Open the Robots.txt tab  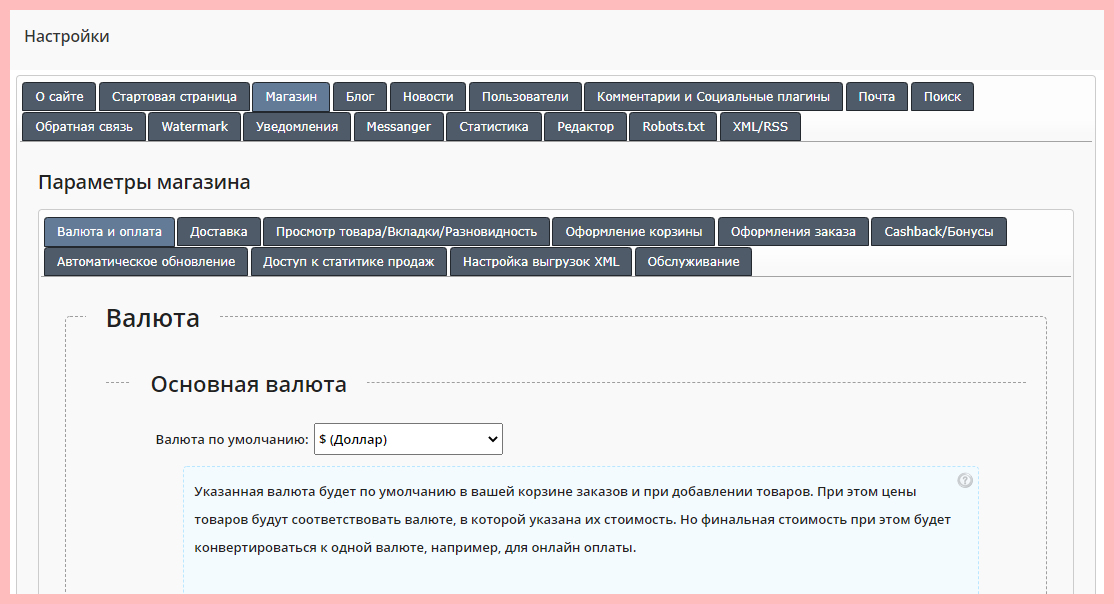tap(673, 127)
